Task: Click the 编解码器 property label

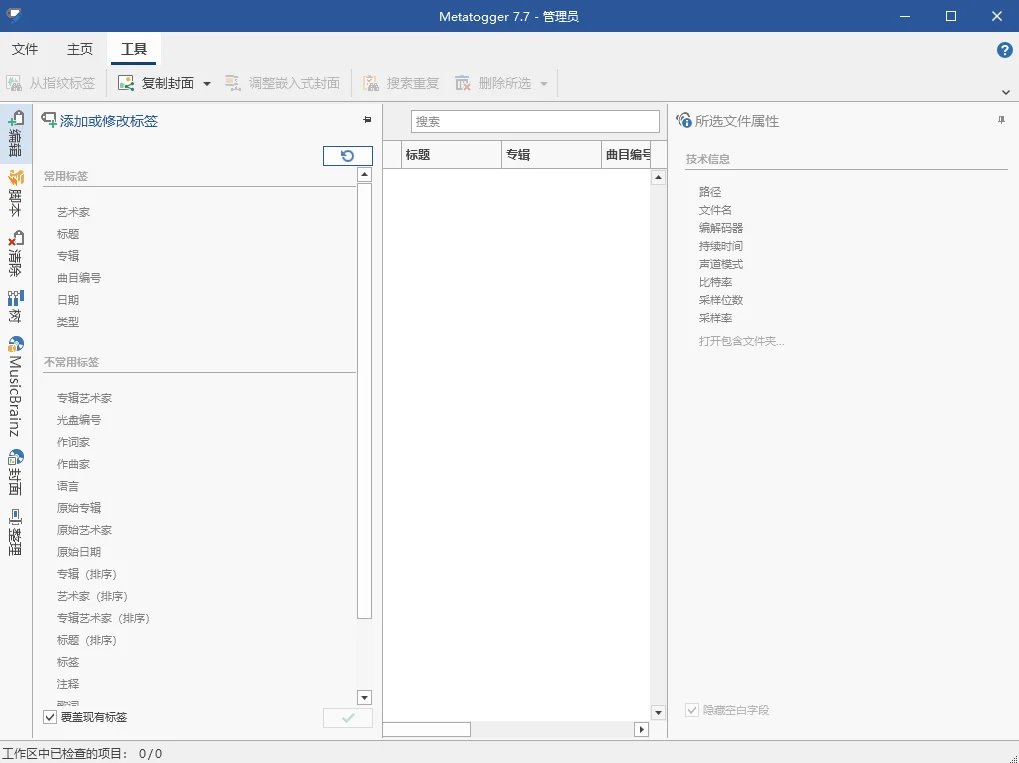Action: pyautogui.click(x=721, y=228)
